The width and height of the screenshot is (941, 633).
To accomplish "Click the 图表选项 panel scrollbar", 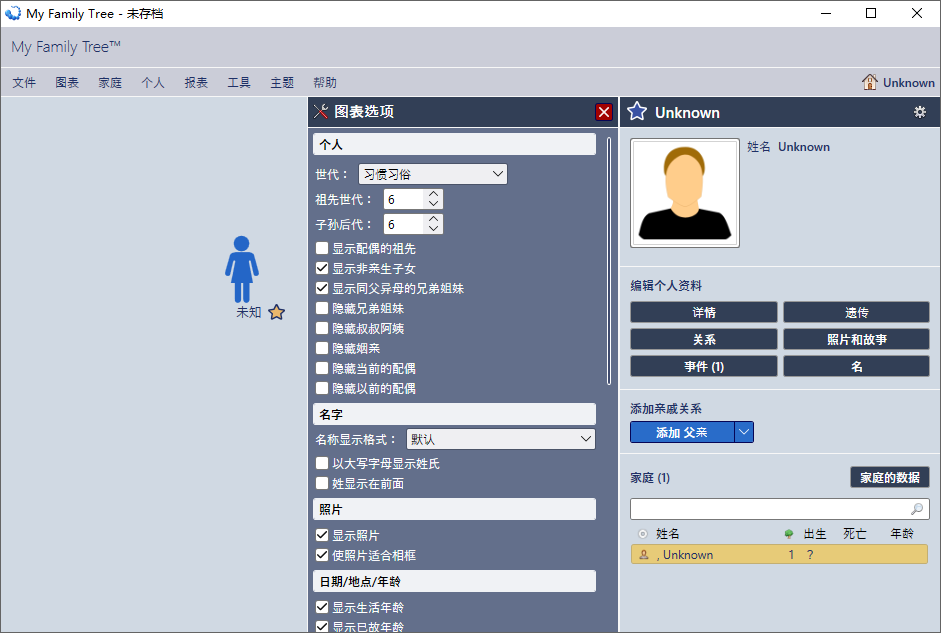I will pos(609,261).
